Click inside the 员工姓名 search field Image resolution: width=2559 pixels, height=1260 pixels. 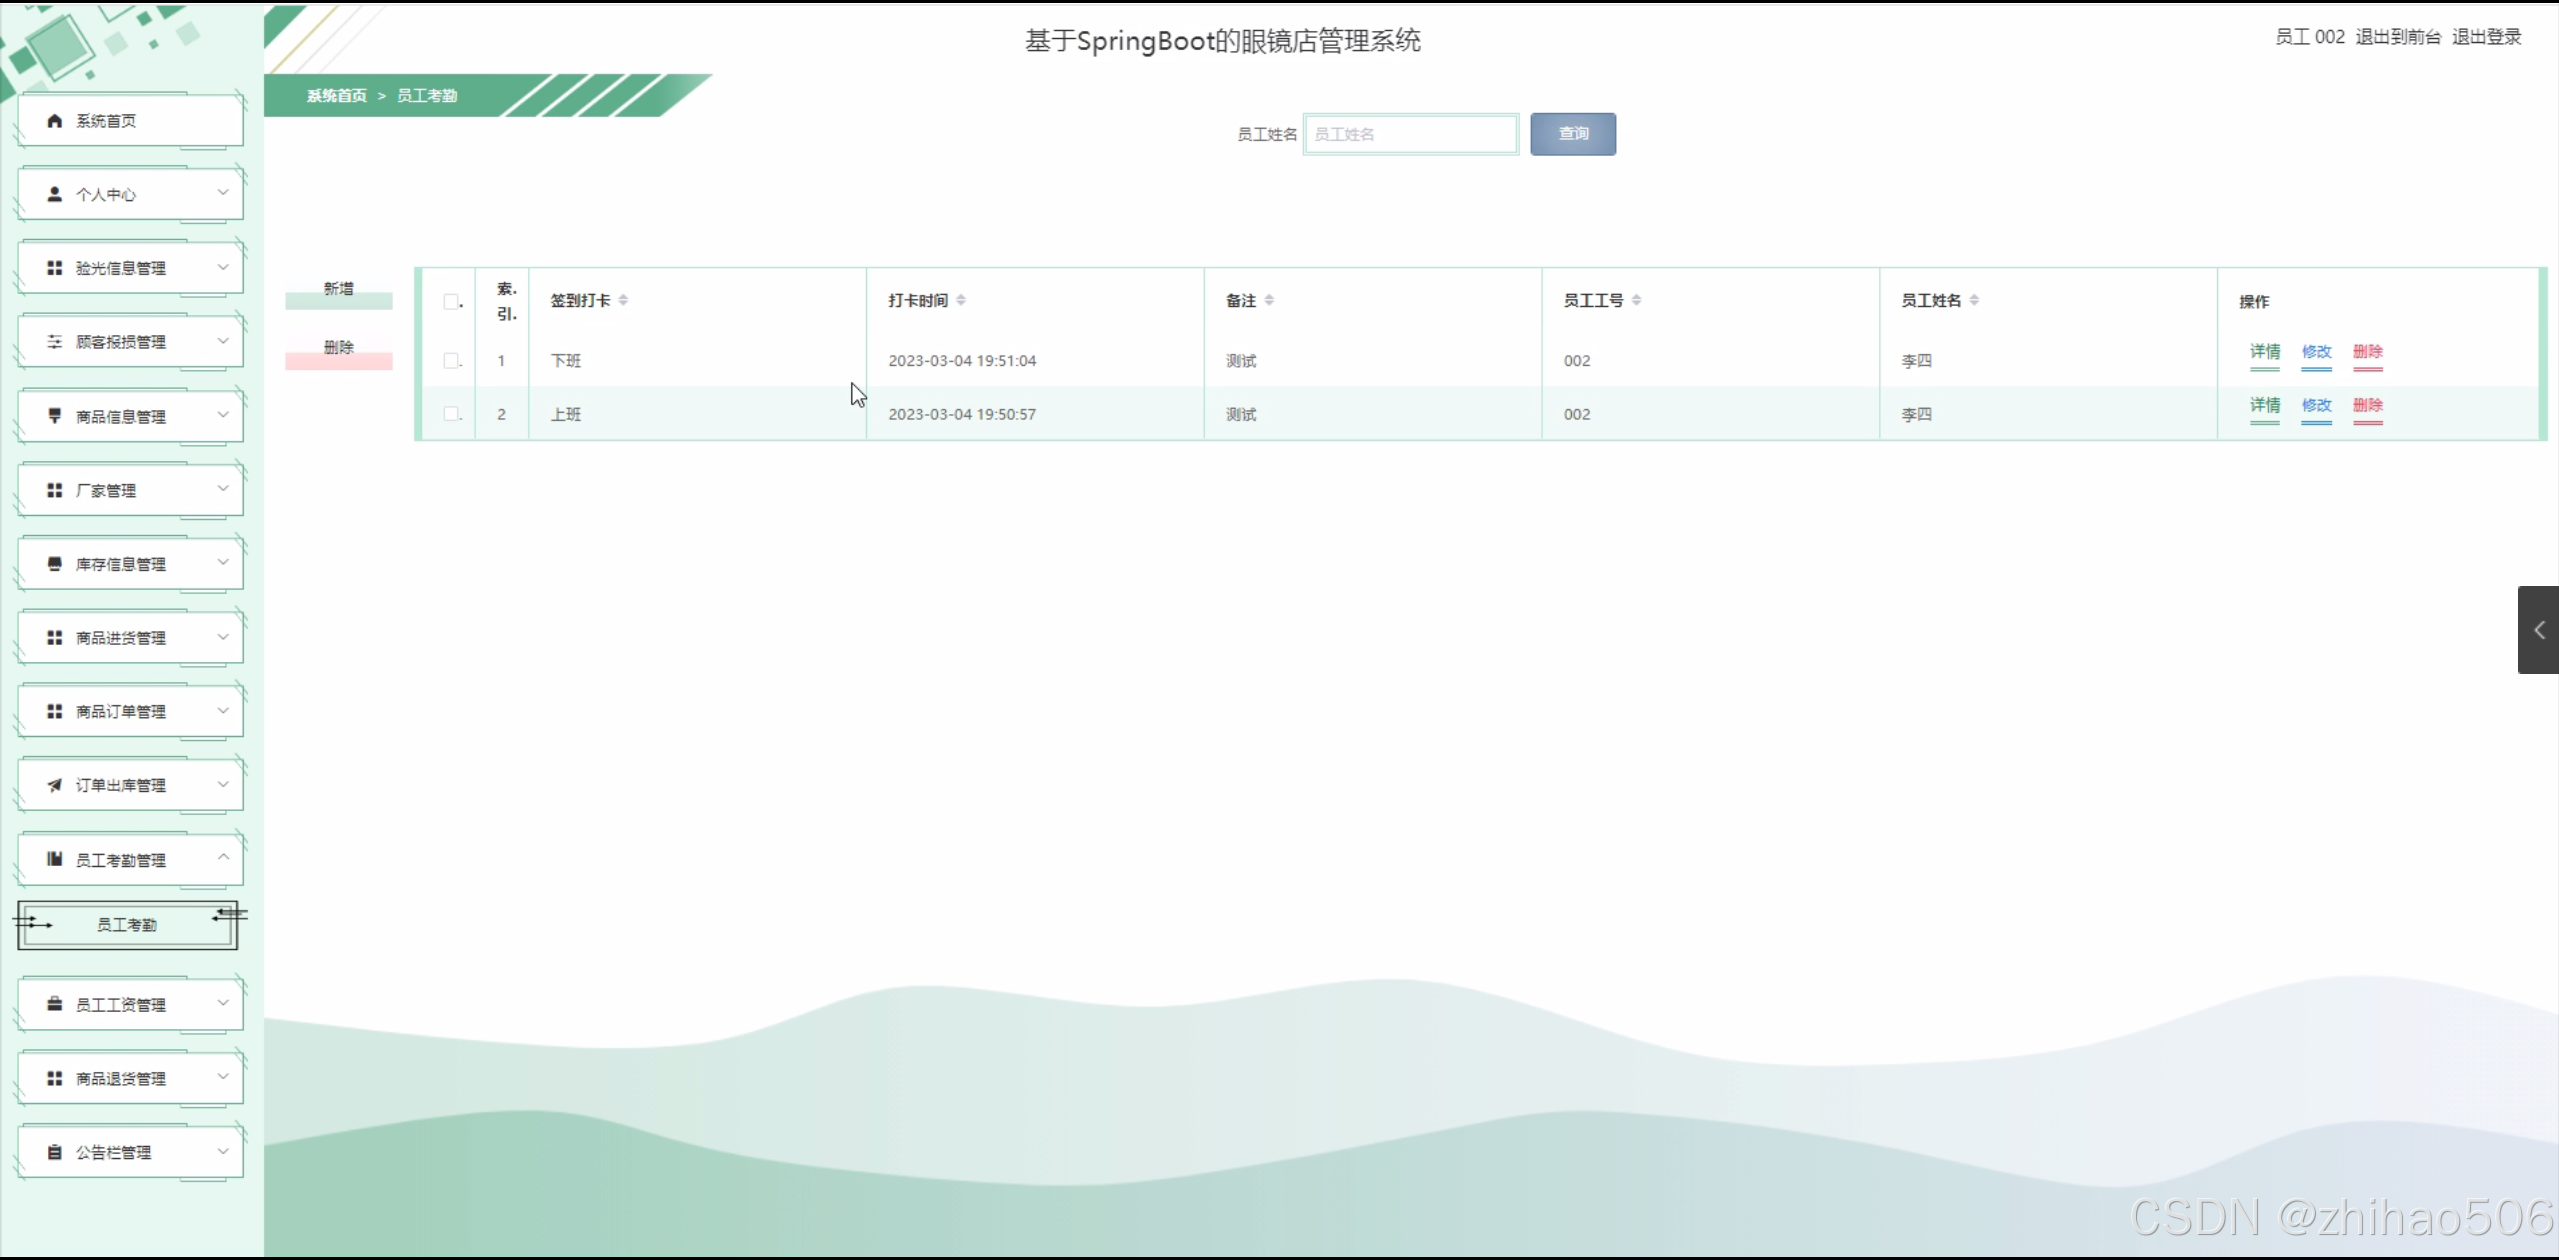click(1410, 133)
